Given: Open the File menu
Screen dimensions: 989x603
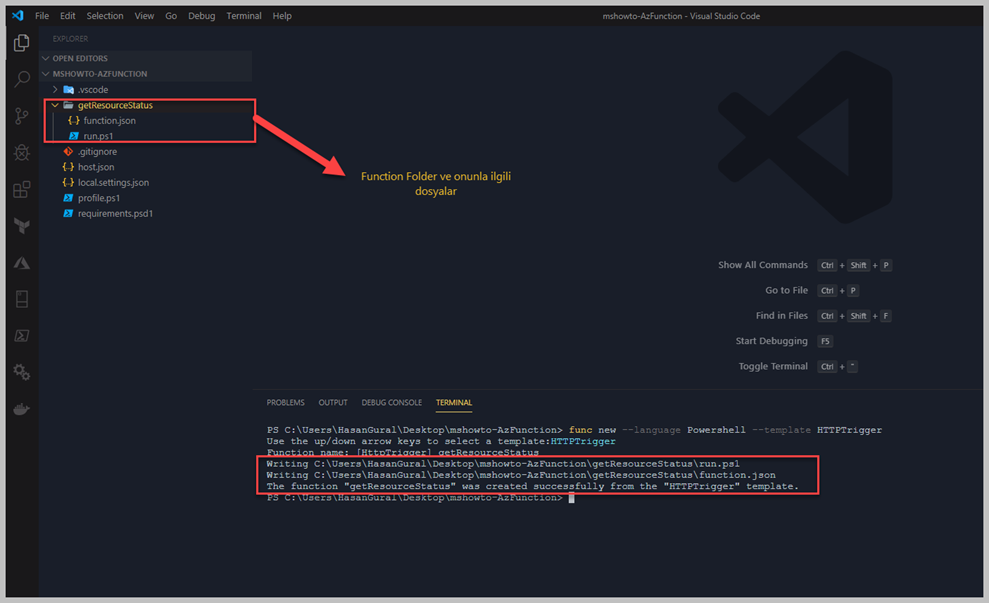Looking at the screenshot, I should pos(42,16).
